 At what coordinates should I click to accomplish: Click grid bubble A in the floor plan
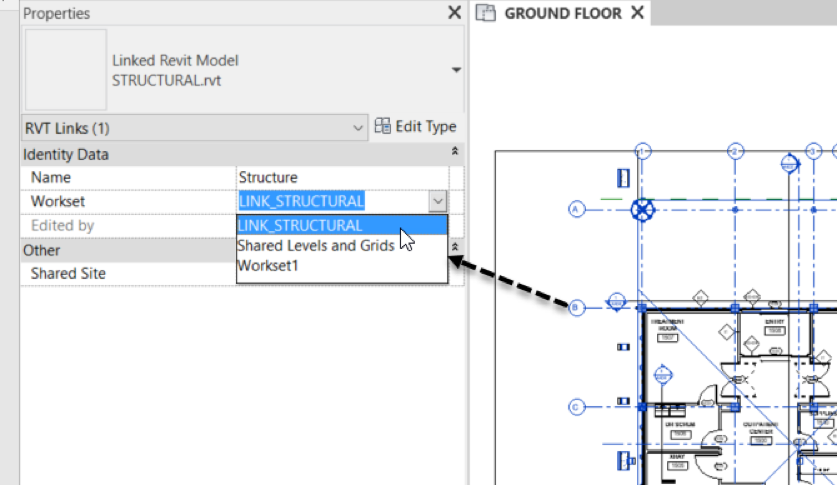[x=576, y=209]
